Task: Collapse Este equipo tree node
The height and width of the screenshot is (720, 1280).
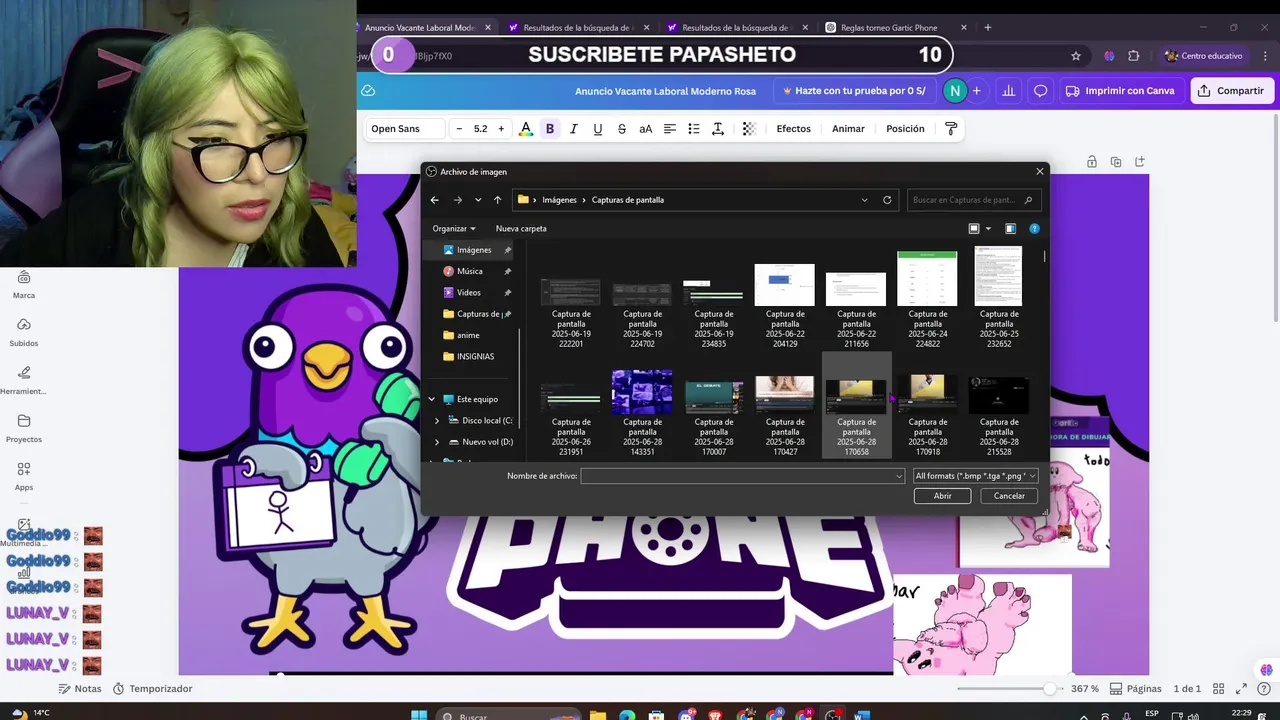Action: pos(432,399)
